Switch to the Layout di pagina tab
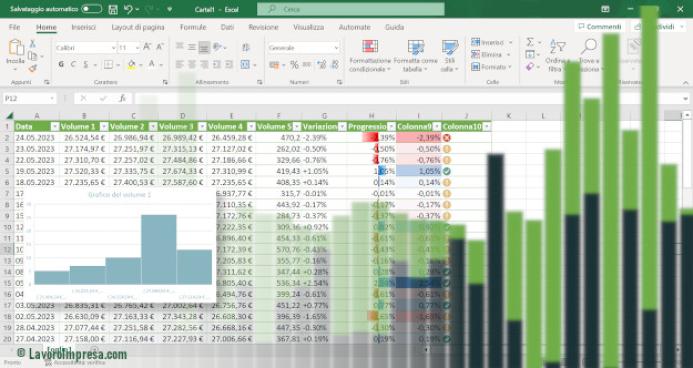The height and width of the screenshot is (368, 693). click(138, 27)
